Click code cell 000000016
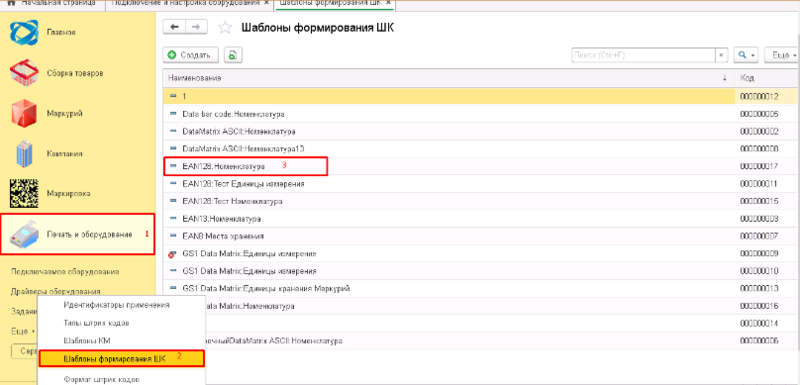 coord(759,306)
